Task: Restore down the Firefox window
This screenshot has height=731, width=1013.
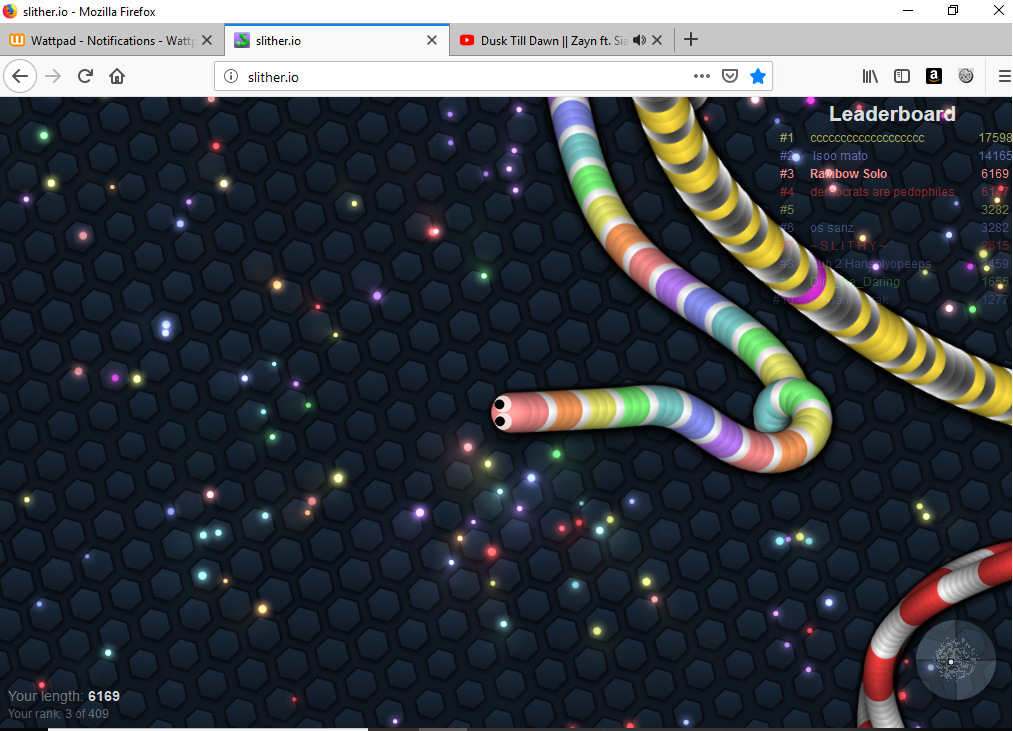Action: [953, 10]
